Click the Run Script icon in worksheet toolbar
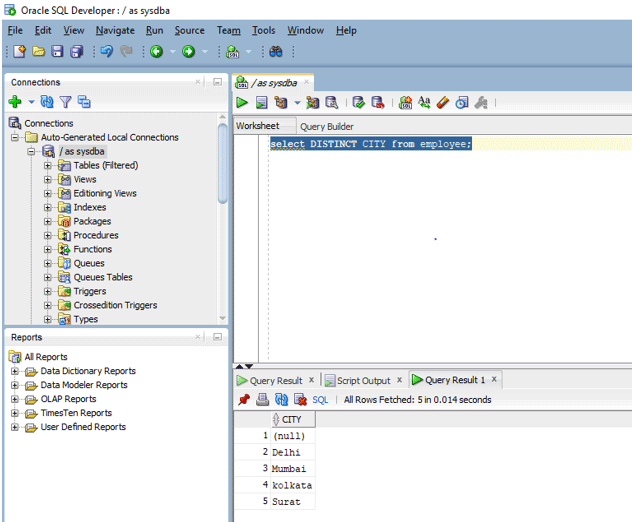This screenshot has height=522, width=632. 262,103
